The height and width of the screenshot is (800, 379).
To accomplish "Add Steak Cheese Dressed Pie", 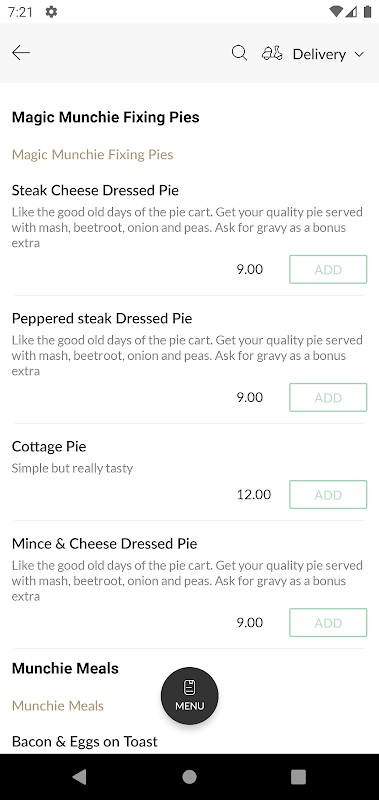I will point(328,269).
